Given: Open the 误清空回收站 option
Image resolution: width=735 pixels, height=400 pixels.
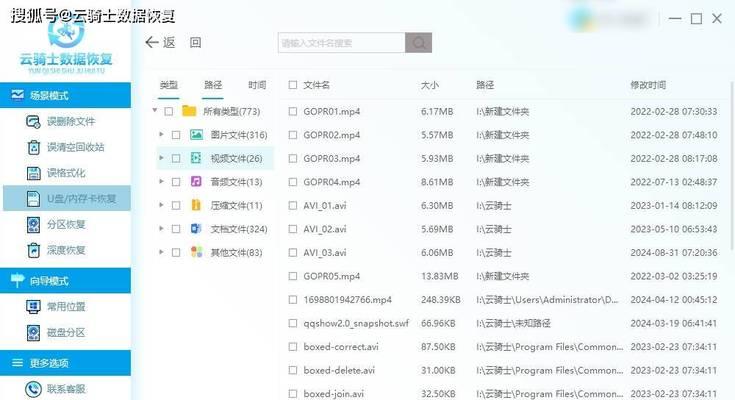Looking at the screenshot, I should click(75, 147).
